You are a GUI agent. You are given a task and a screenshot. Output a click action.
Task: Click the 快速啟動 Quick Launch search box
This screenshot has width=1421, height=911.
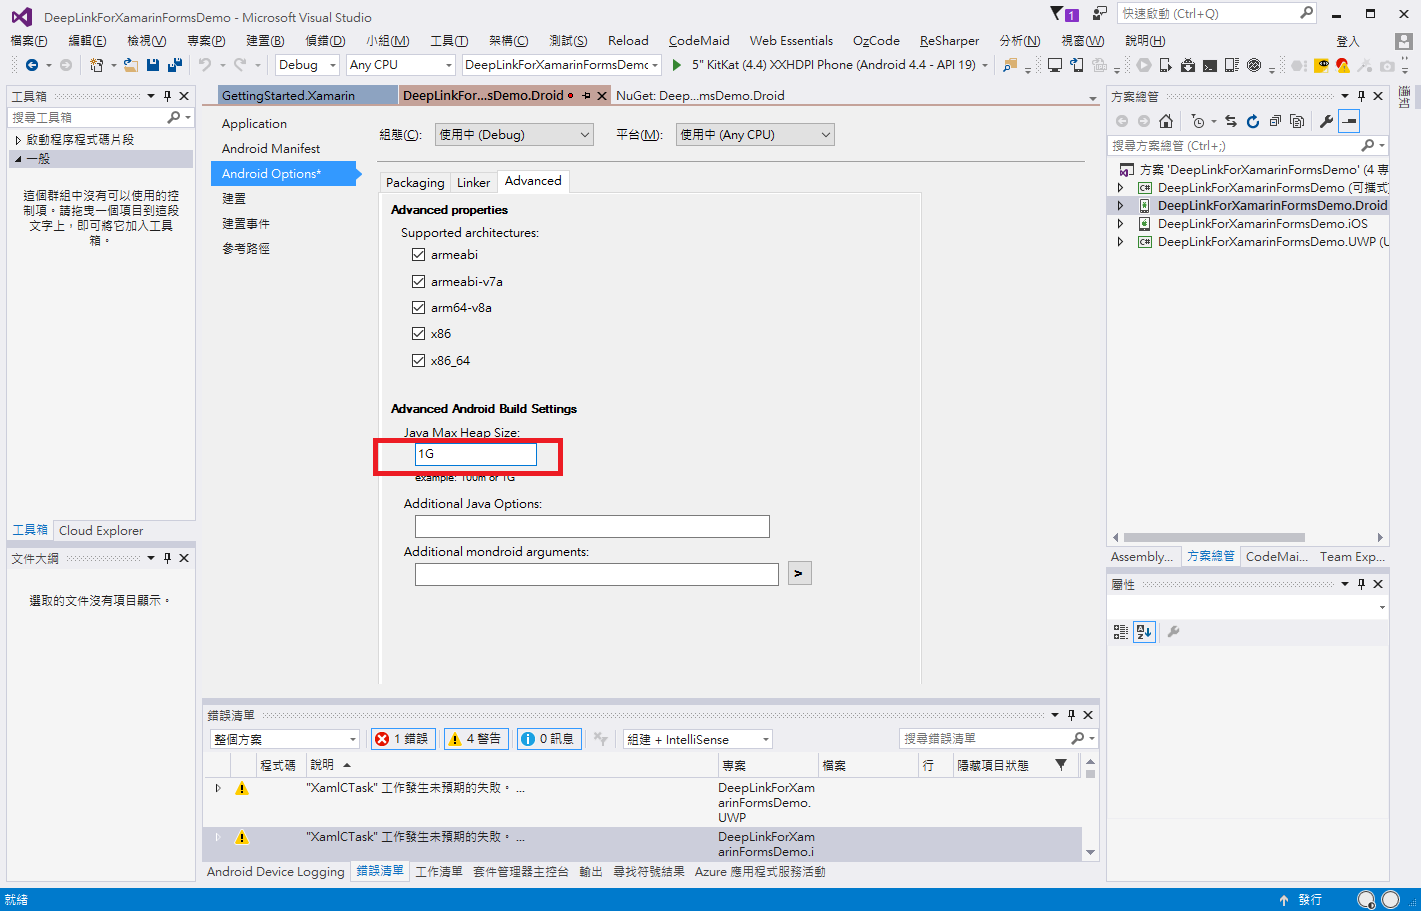[1217, 13]
